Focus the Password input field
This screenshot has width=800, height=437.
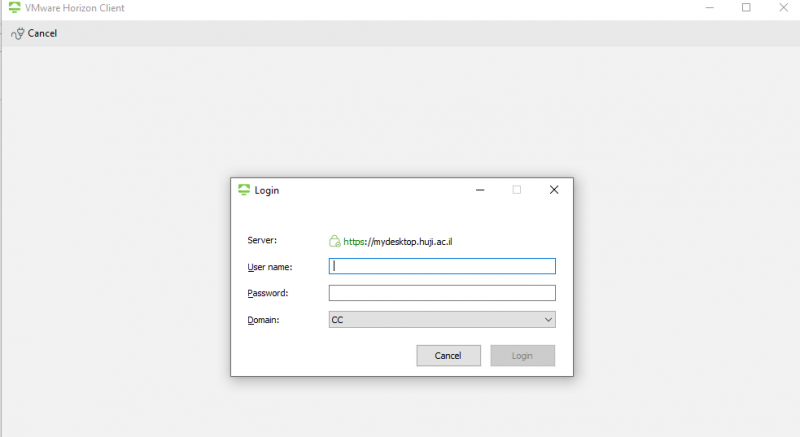click(x=442, y=293)
